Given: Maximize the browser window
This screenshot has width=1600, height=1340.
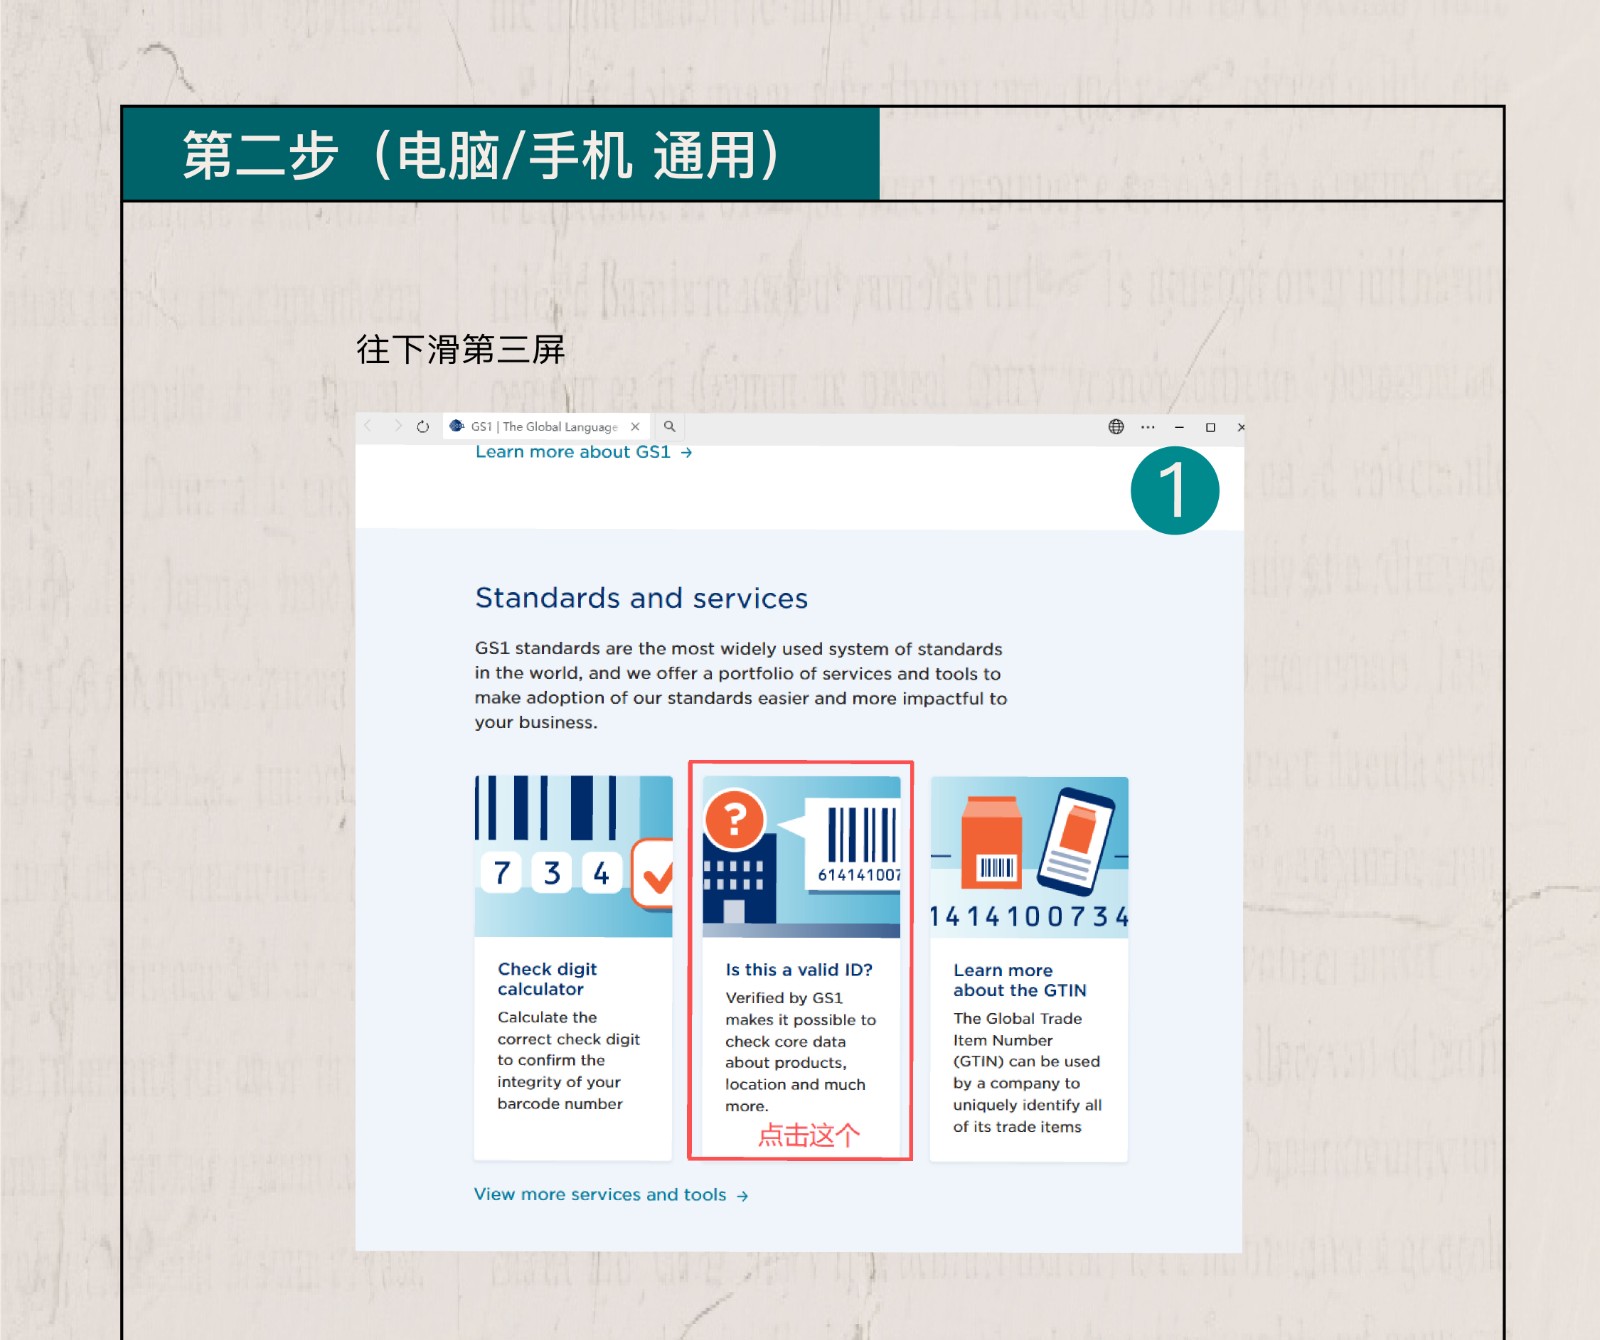Looking at the screenshot, I should [x=1210, y=427].
